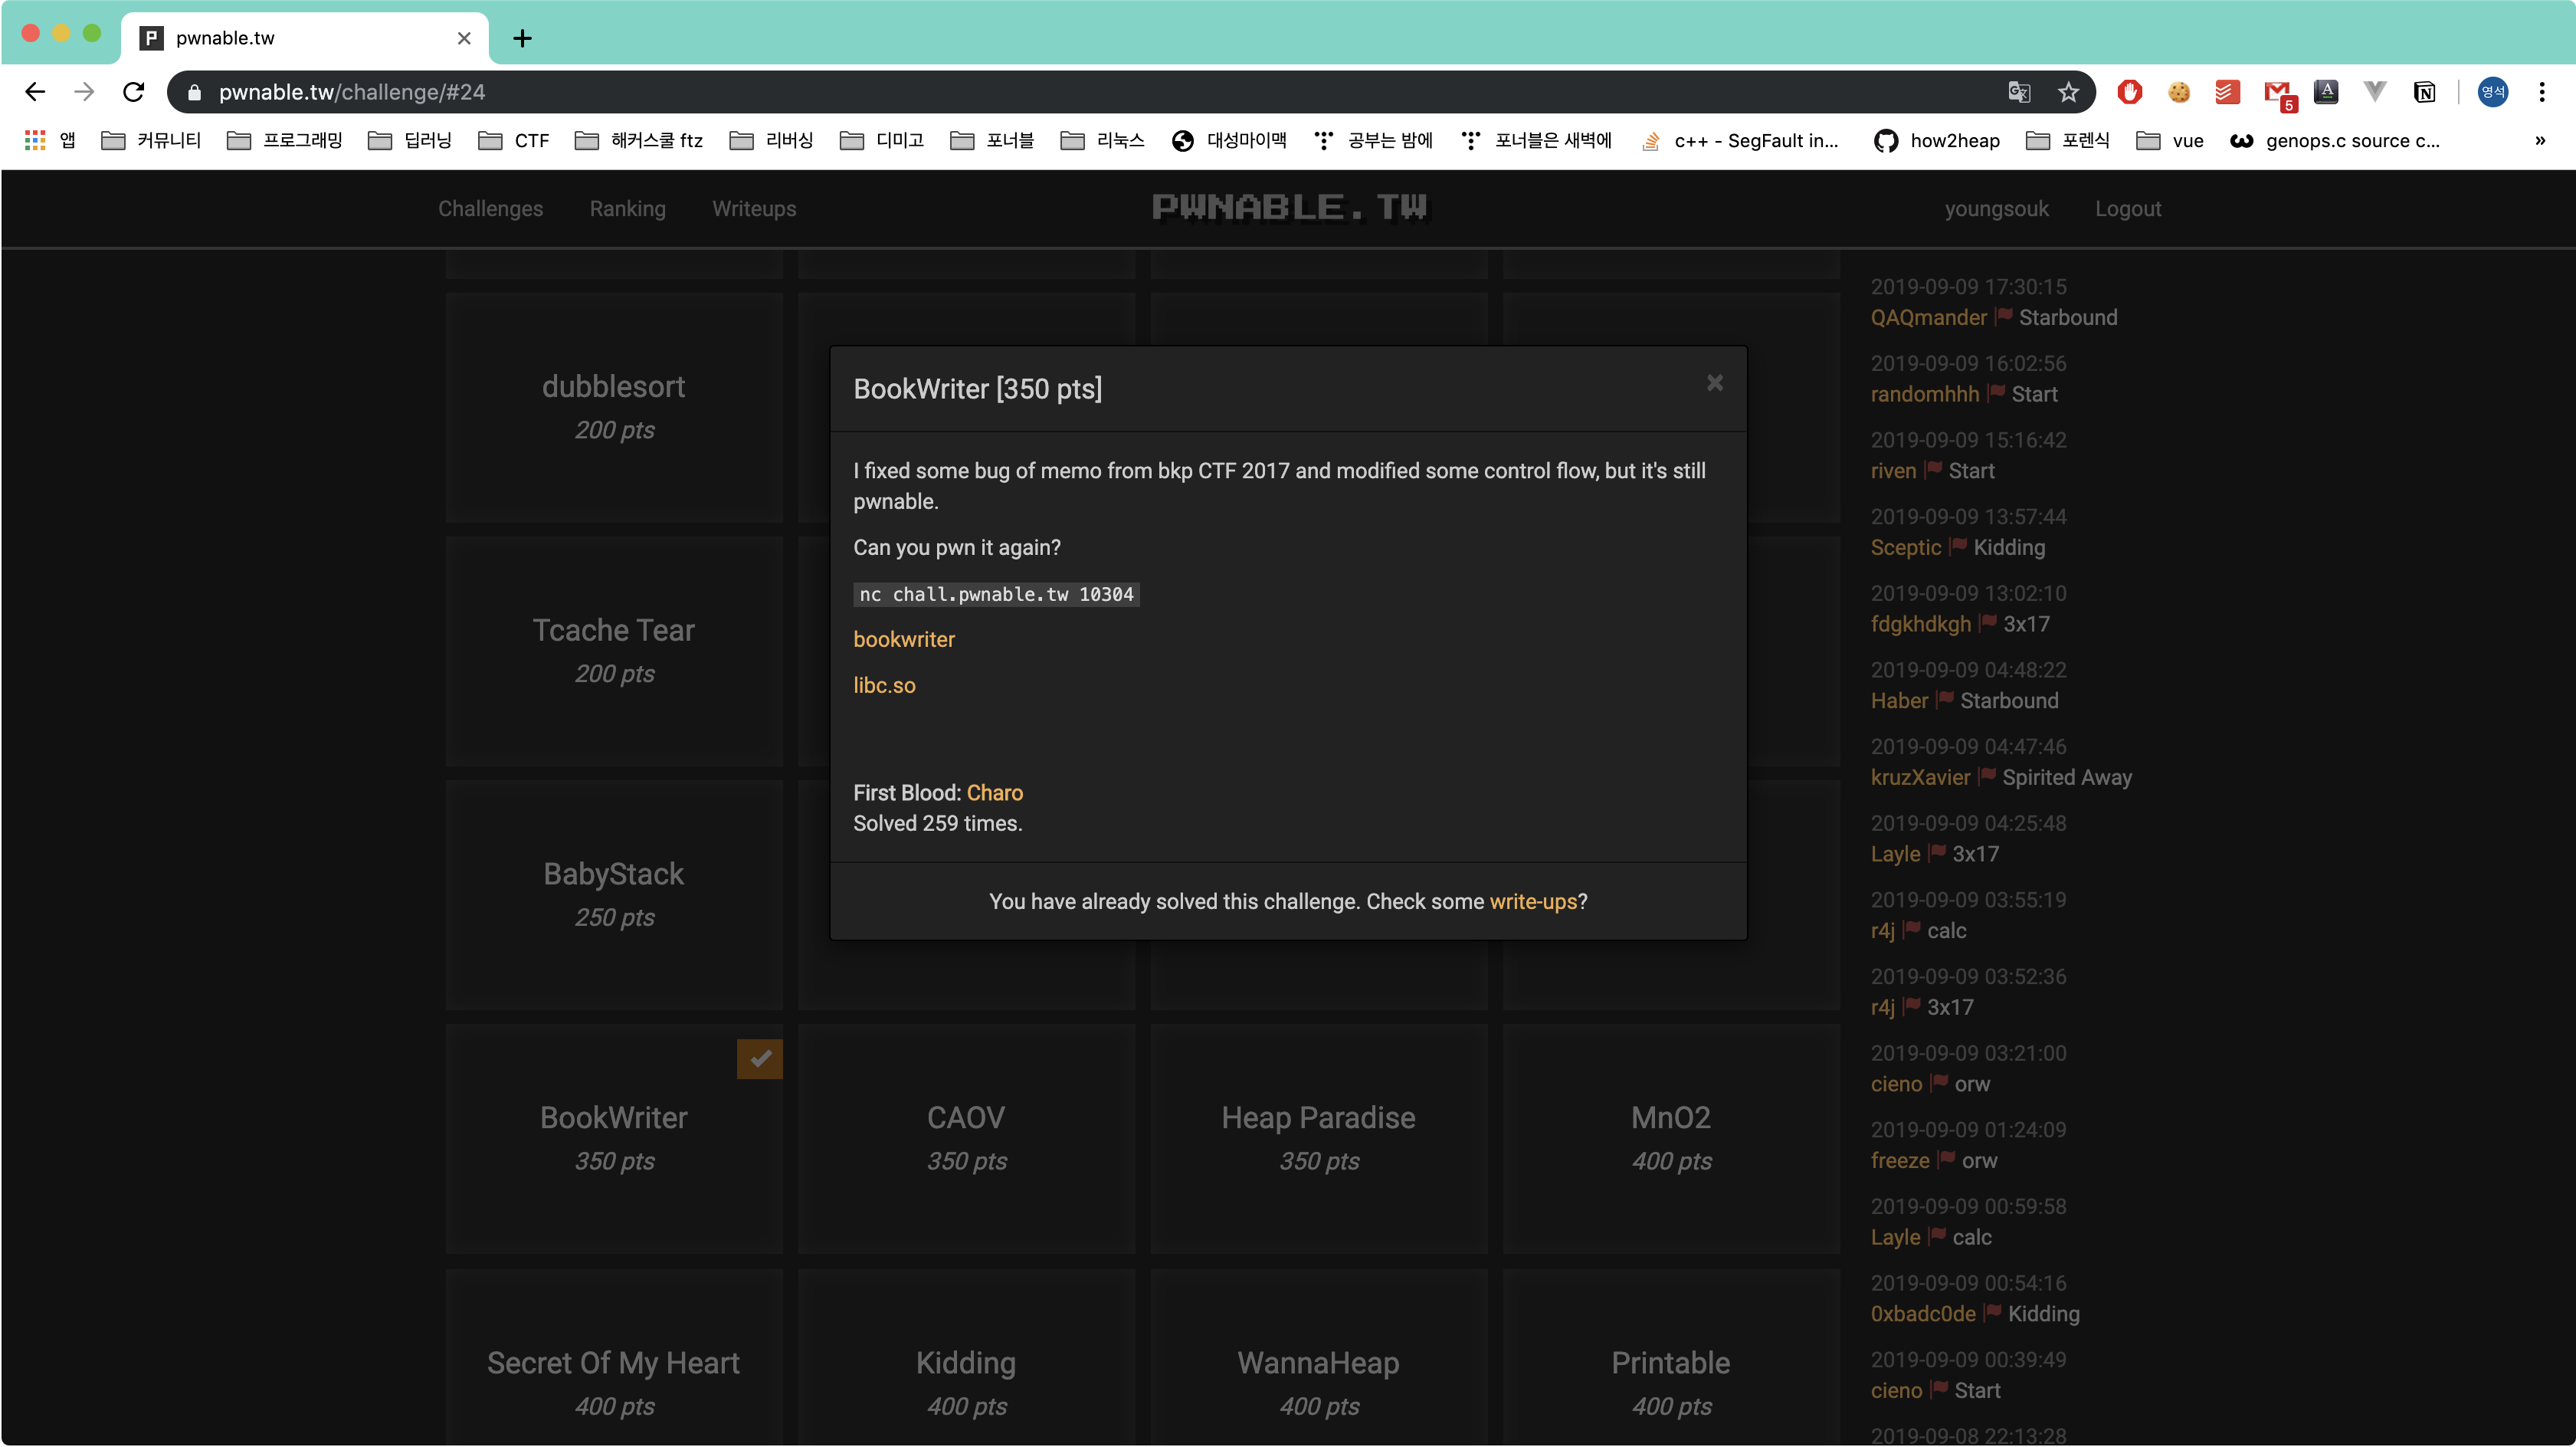2576x1447 pixels.
Task: Open the Chrome three-dot menu
Action: (2541, 92)
